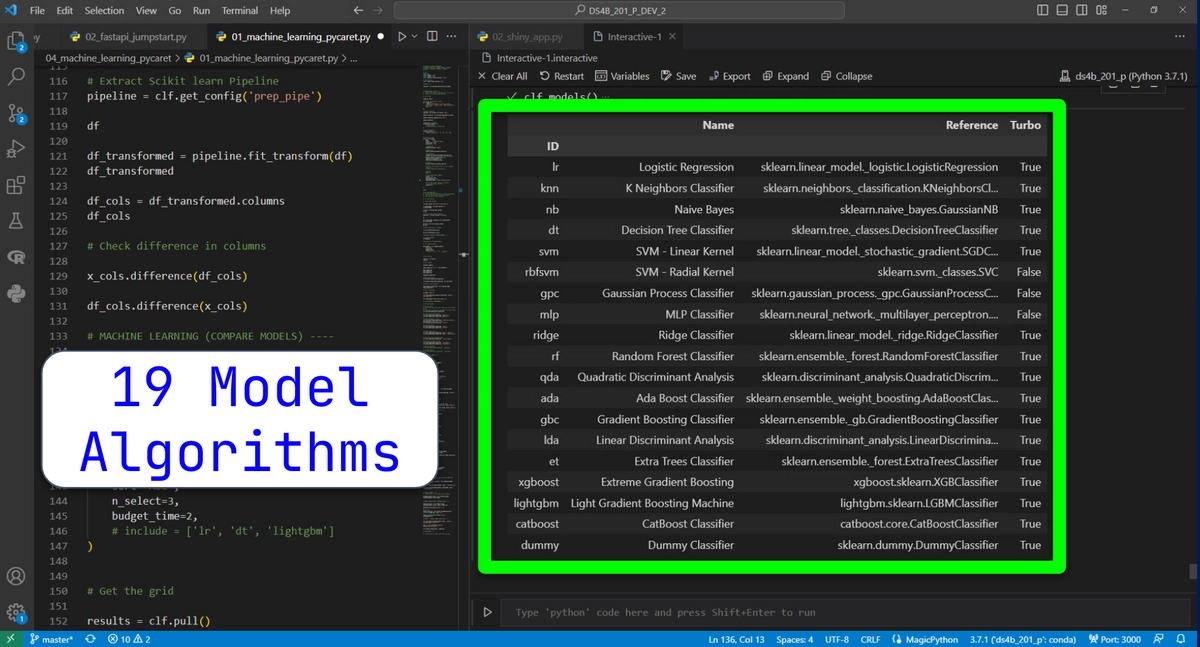1200x647 pixels.
Task: Toggle the Primary Side Bar
Action: tap(1044, 10)
